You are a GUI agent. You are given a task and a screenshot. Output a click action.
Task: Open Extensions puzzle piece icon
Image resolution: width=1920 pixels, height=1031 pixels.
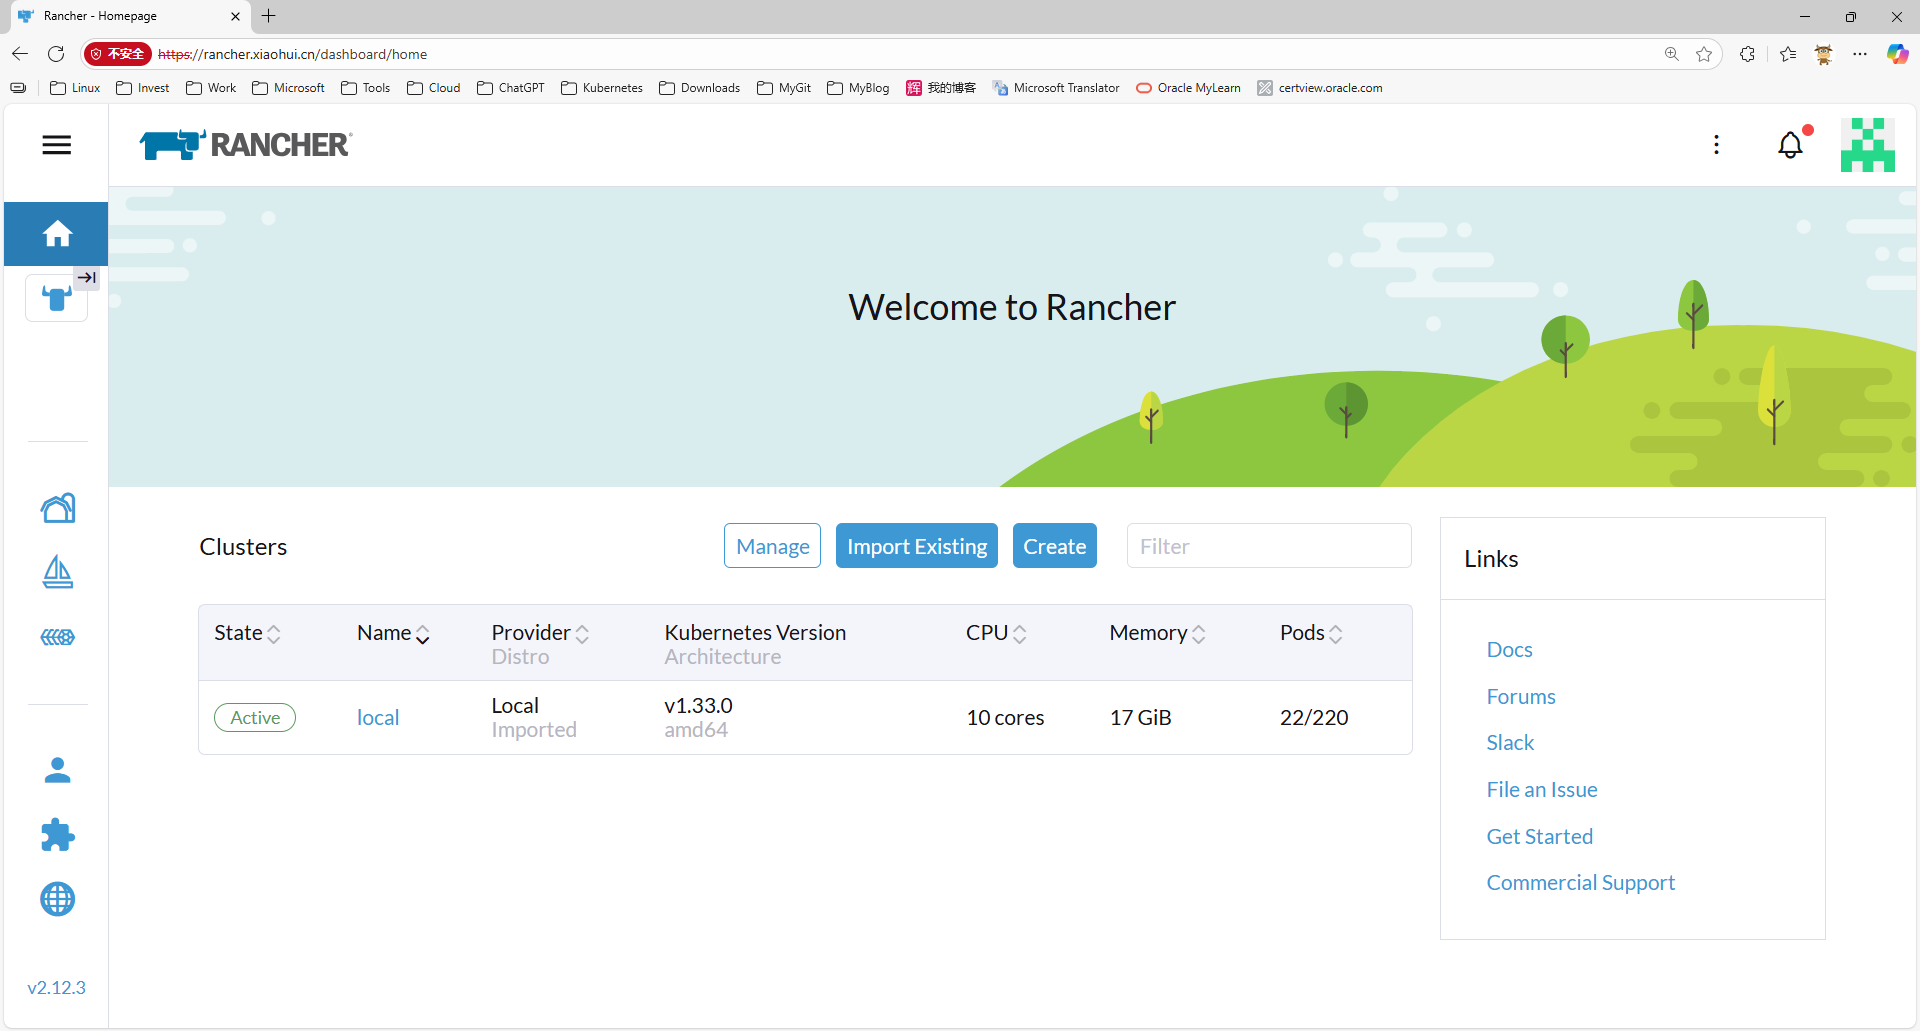[x=57, y=835]
